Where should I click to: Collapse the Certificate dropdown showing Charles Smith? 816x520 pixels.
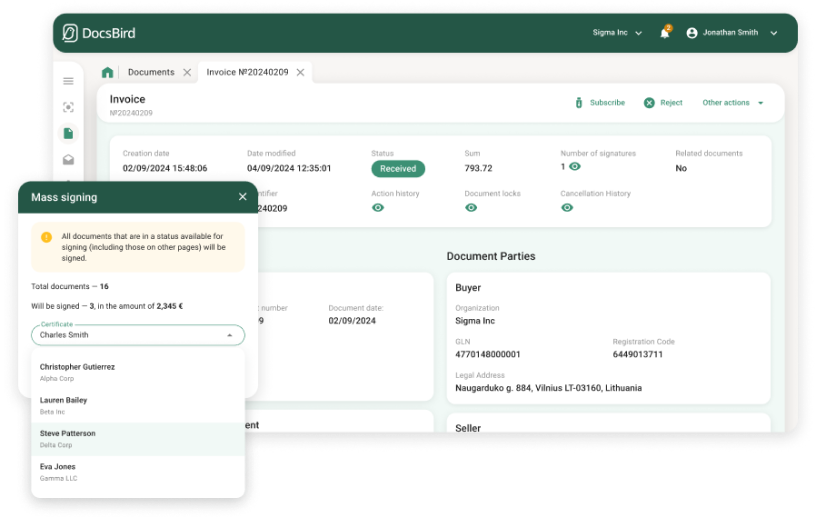(x=229, y=335)
